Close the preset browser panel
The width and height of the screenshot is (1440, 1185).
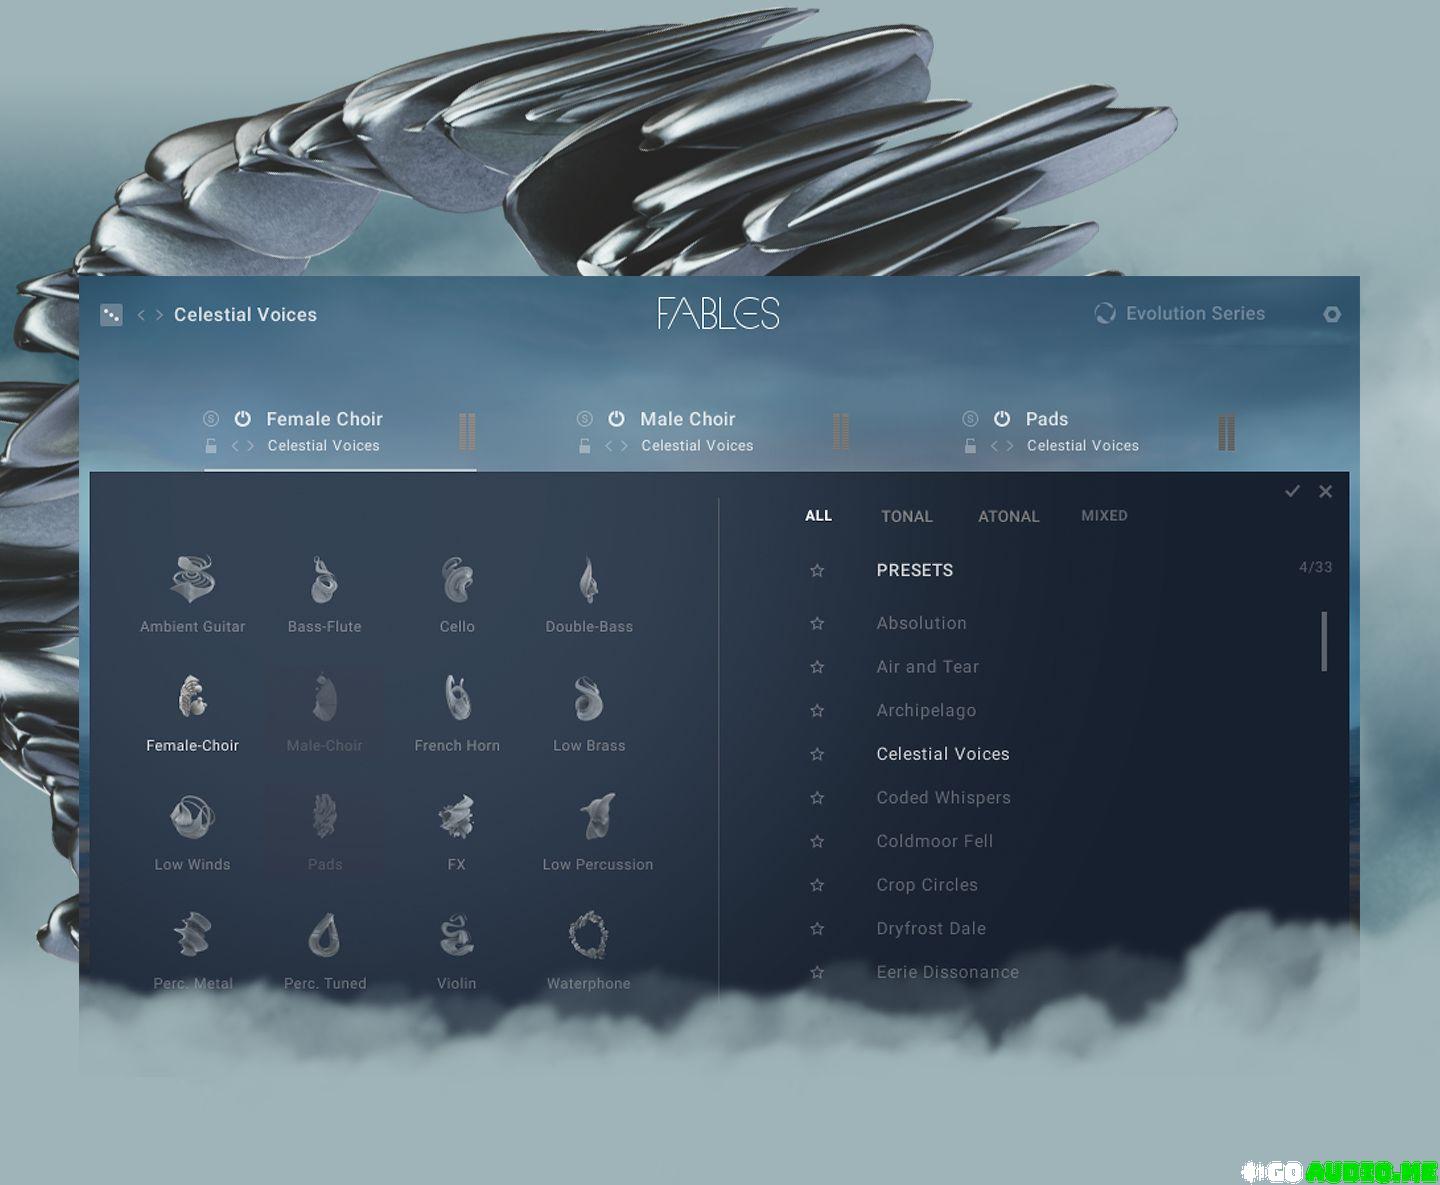[1325, 491]
